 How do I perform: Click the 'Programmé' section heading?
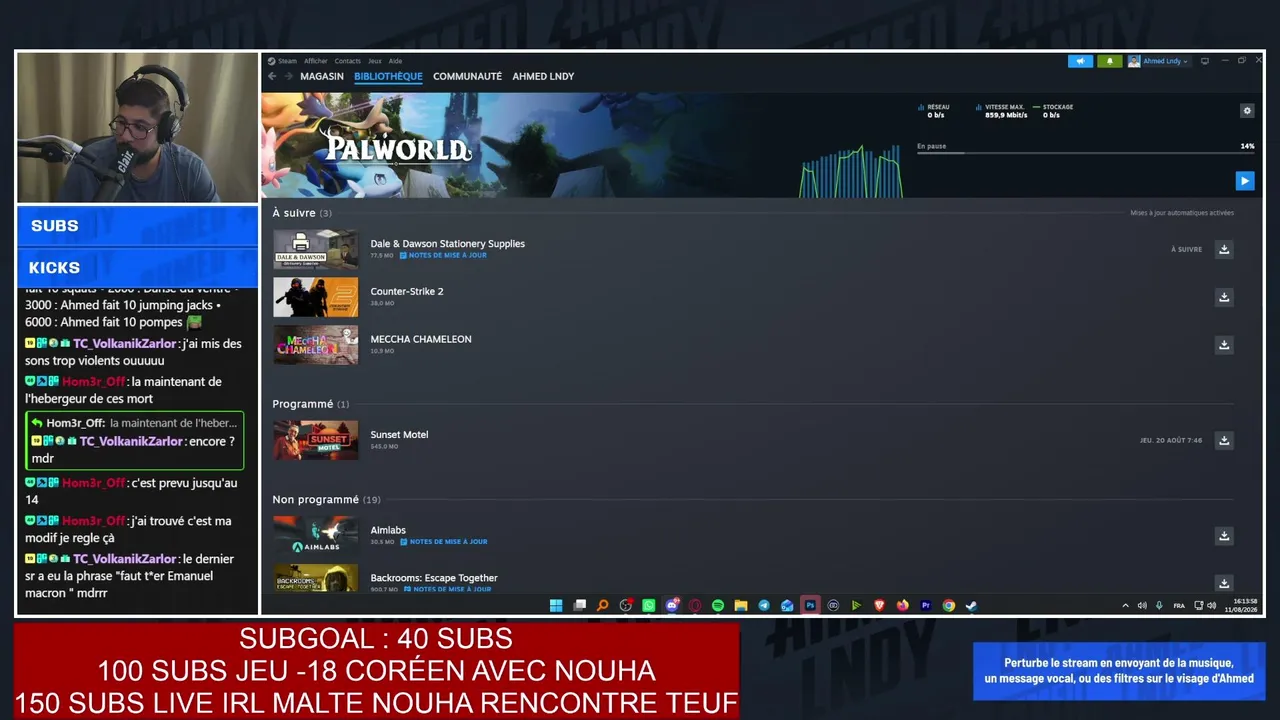tap(303, 404)
